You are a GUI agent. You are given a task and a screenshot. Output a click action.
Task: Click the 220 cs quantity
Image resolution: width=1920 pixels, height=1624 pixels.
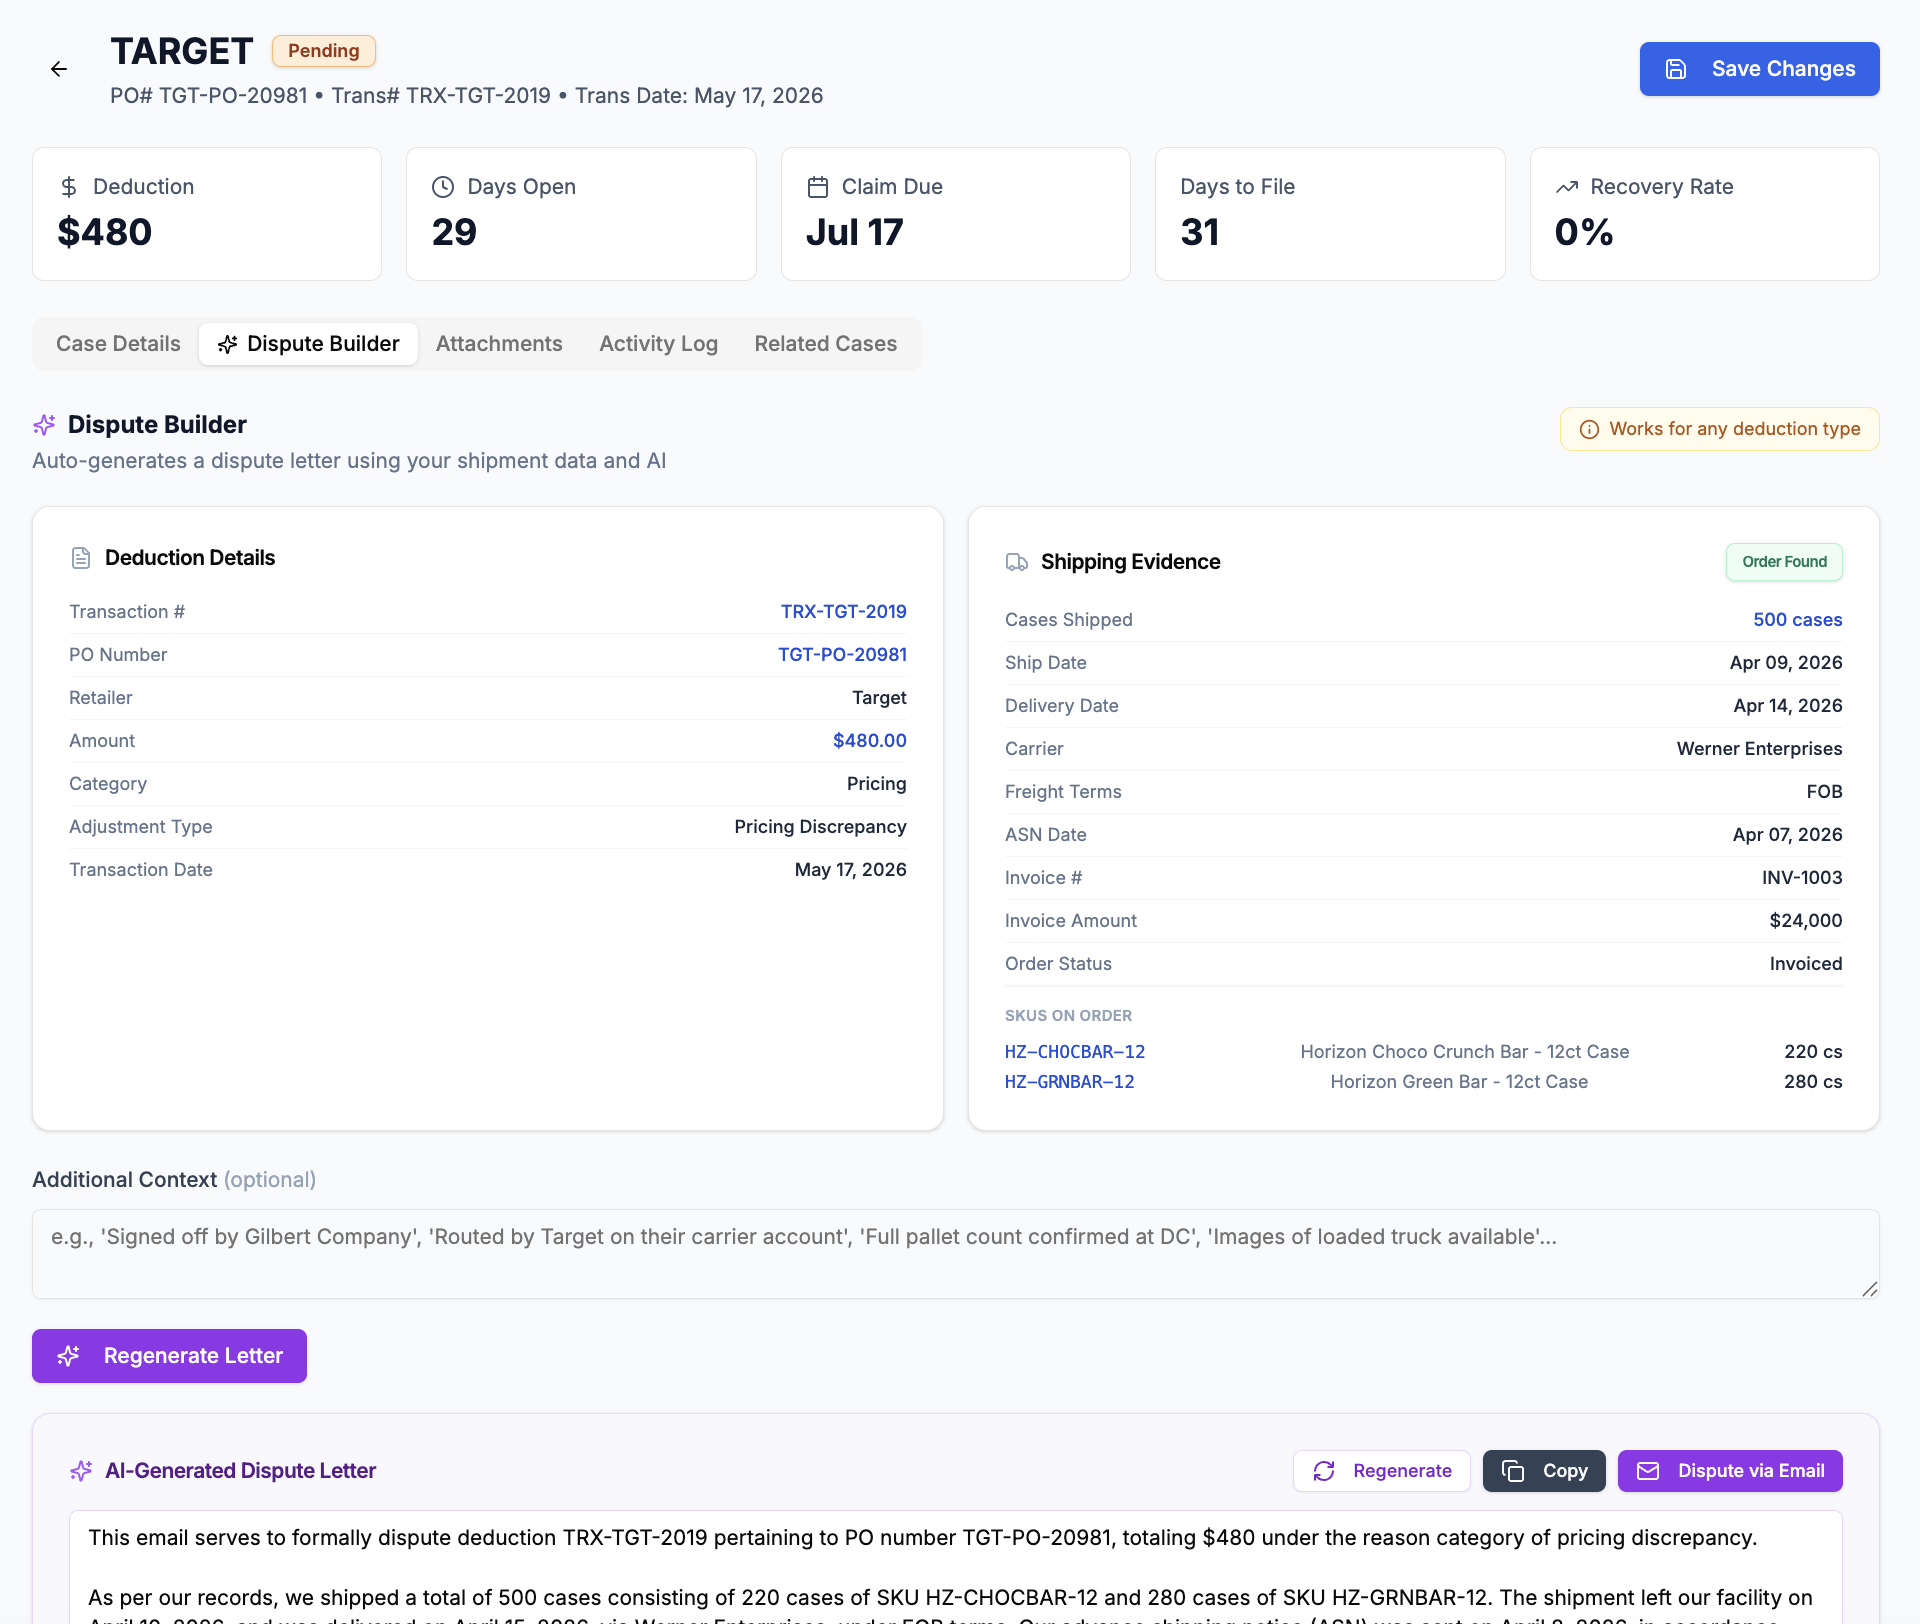[x=1812, y=1052]
